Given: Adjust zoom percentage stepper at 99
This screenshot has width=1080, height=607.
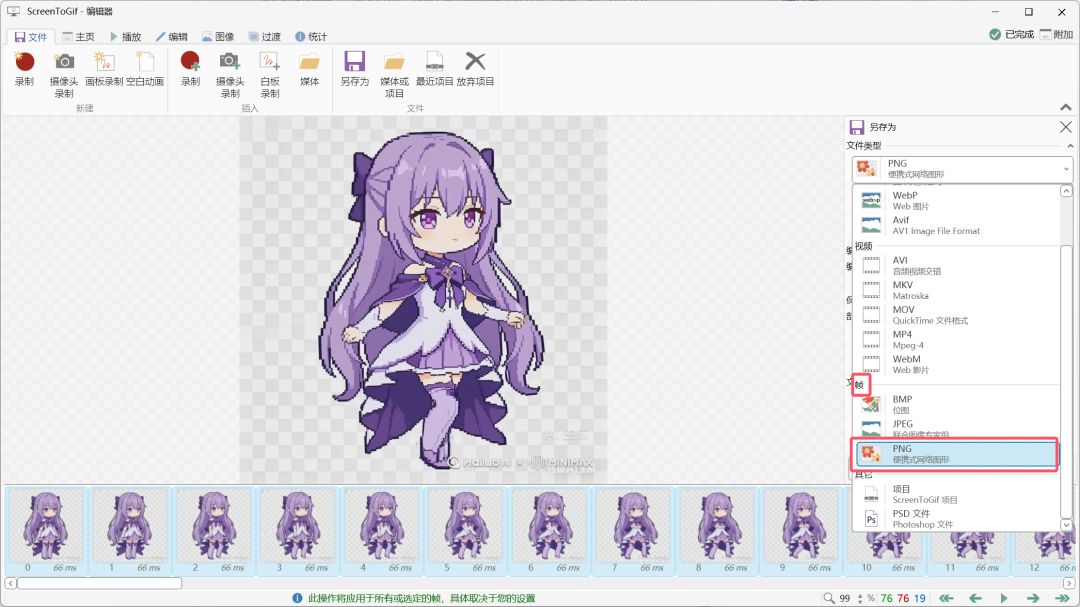Looking at the screenshot, I should point(859,598).
